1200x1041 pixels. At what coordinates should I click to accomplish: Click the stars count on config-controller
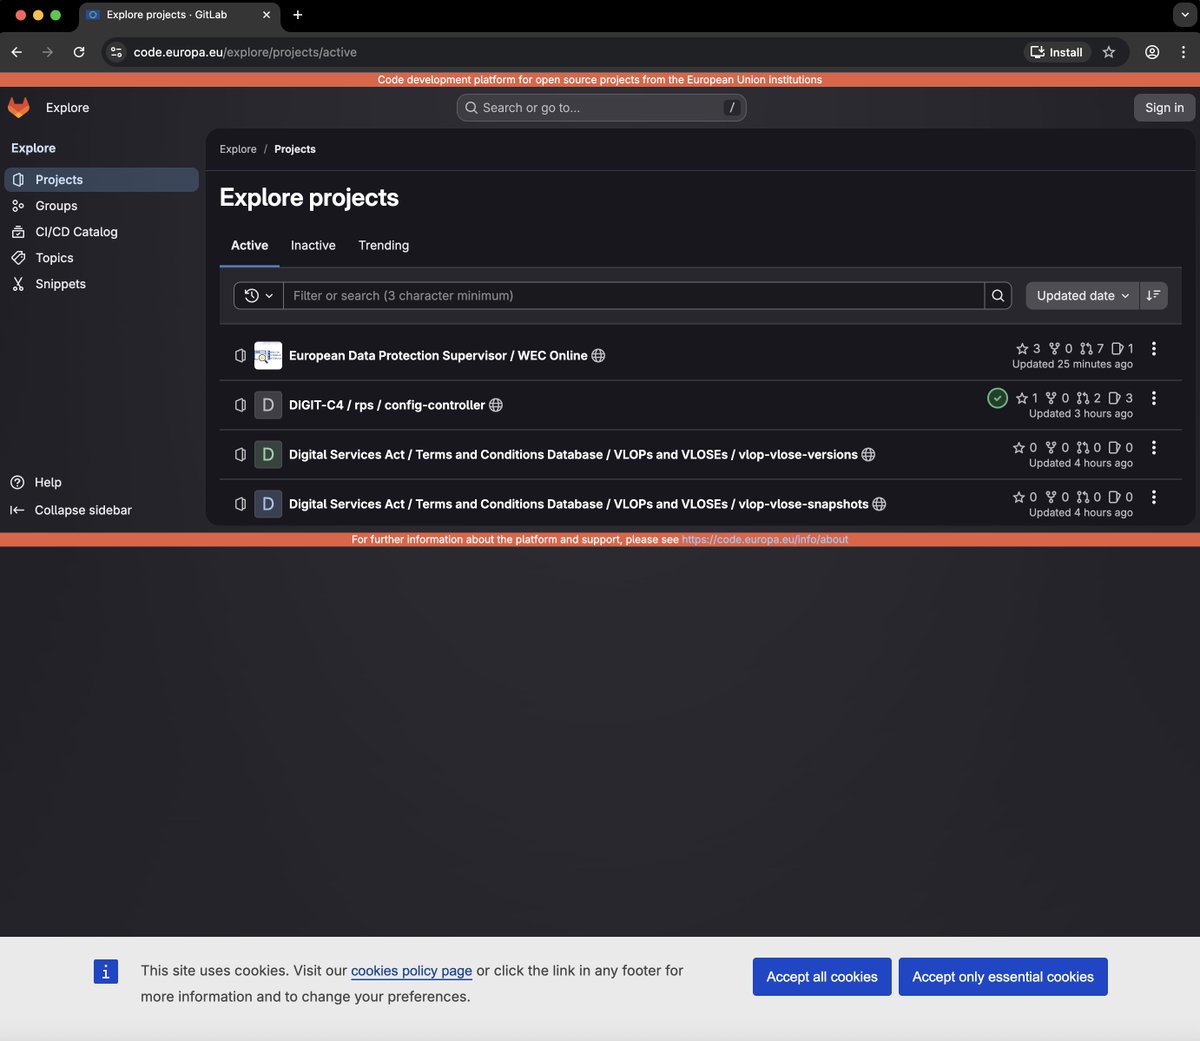coord(1027,398)
